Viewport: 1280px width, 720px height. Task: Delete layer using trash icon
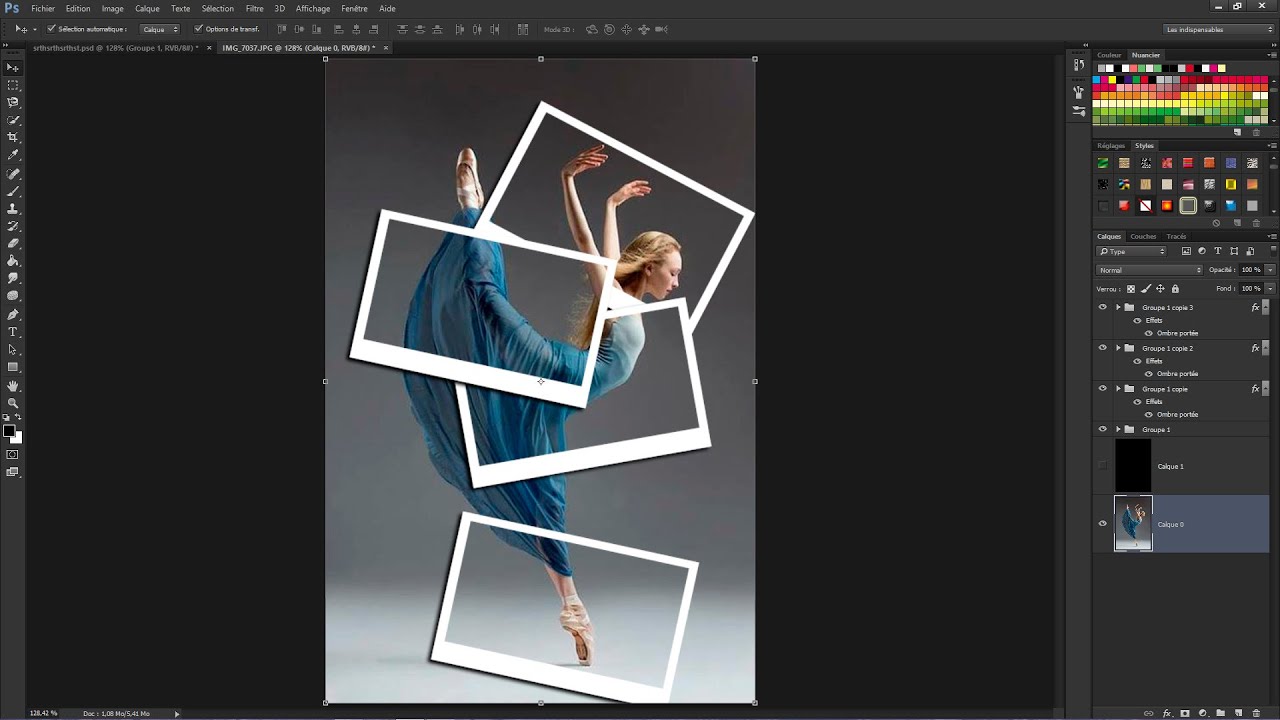point(1256,713)
